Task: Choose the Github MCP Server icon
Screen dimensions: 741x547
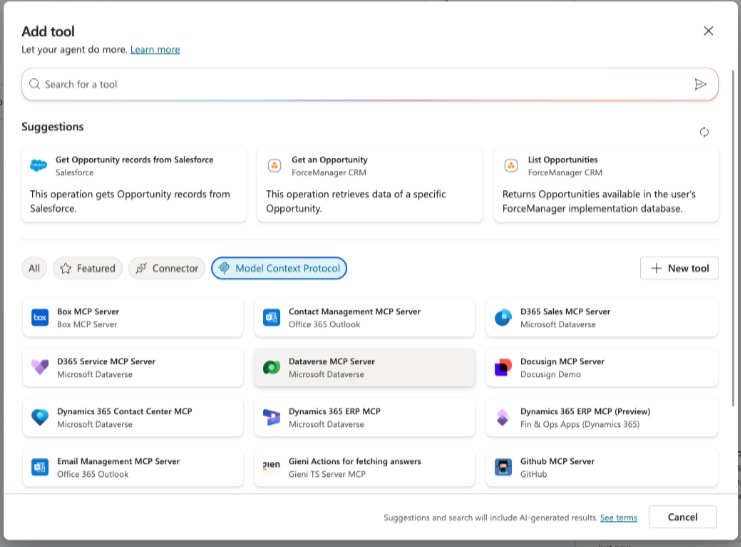Action: [x=503, y=467]
